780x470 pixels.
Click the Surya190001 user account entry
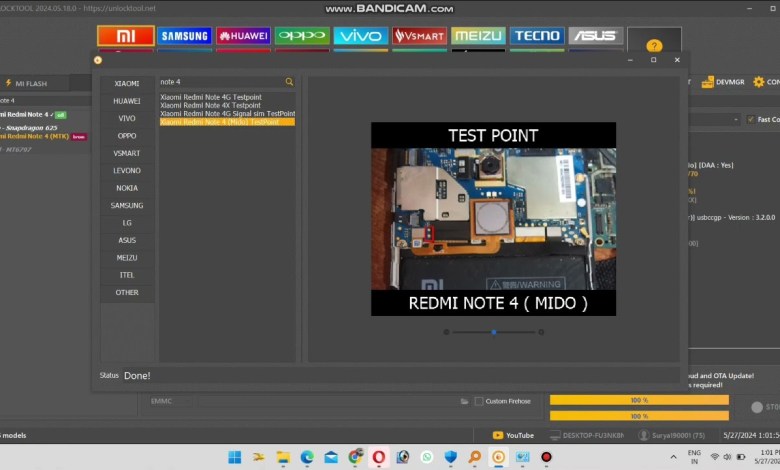coord(672,435)
